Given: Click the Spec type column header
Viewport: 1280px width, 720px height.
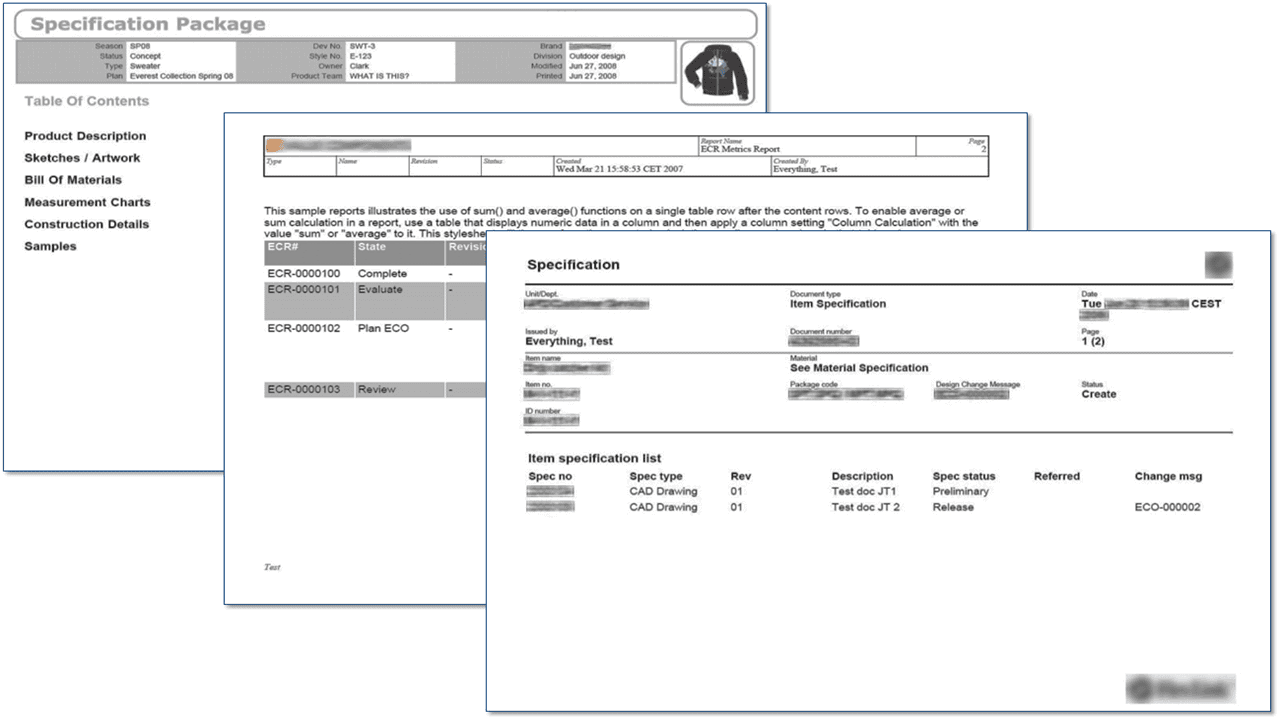Looking at the screenshot, I should [655, 476].
